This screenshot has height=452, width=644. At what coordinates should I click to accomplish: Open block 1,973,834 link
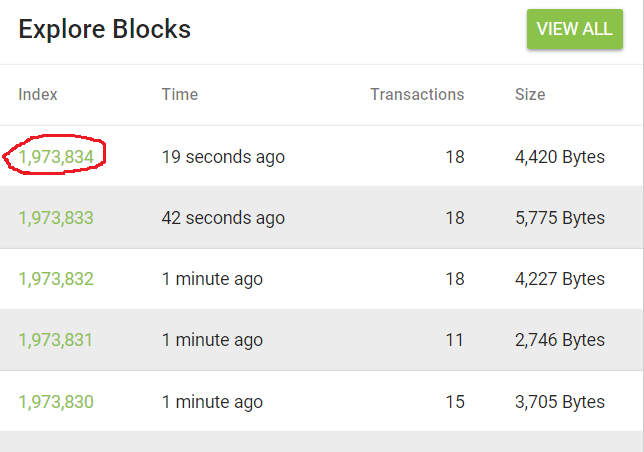click(x=56, y=157)
